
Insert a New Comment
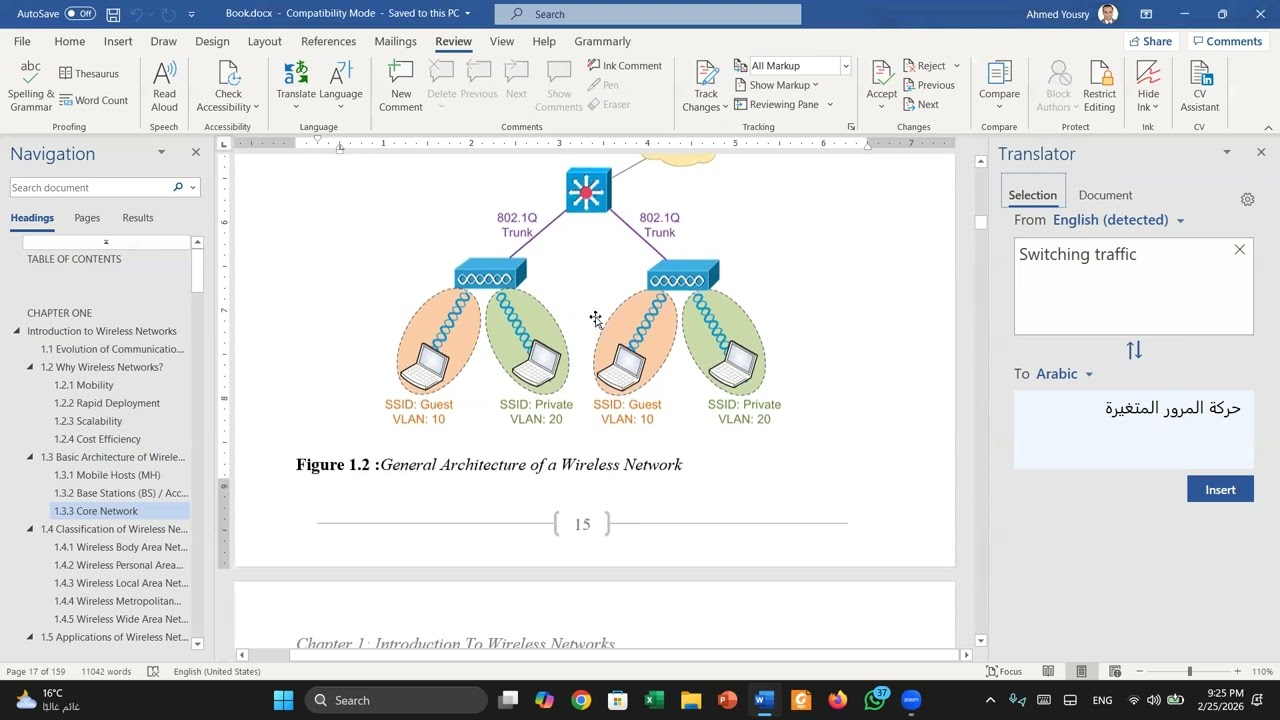tap(401, 86)
